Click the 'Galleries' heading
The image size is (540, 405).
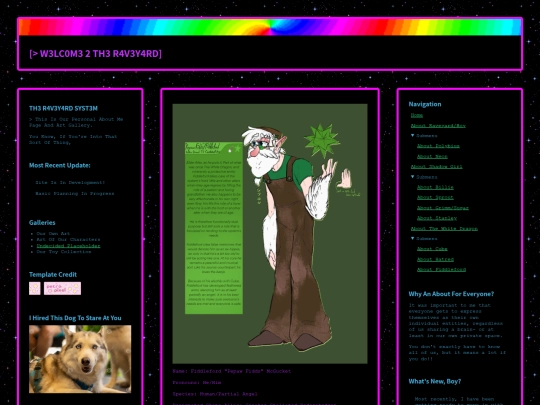[x=42, y=223]
